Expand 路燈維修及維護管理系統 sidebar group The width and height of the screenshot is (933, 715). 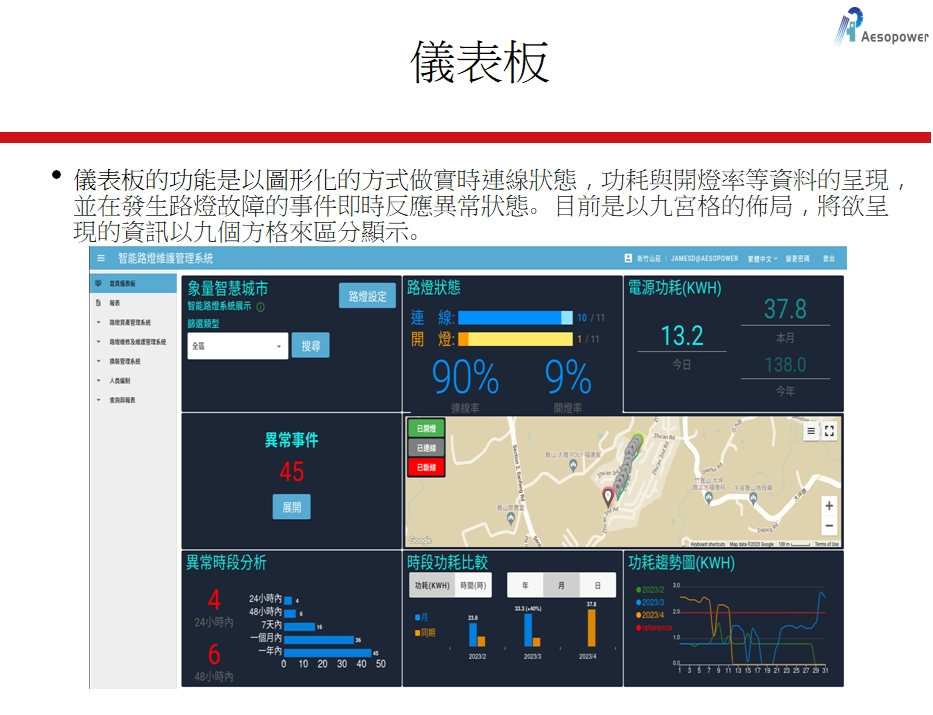click(x=131, y=342)
